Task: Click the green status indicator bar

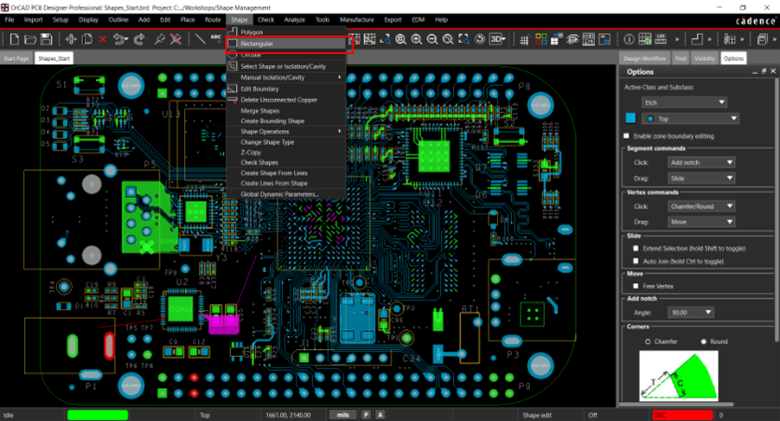Action: point(98,415)
